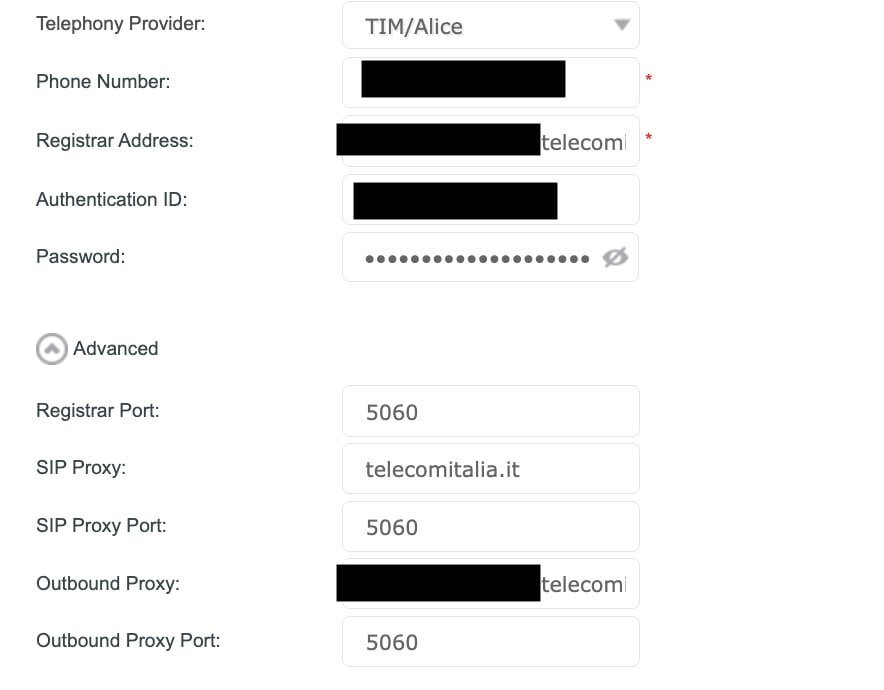This screenshot has width=884, height=690.
Task: Select the Outbound Proxy Port field
Action: (x=490, y=642)
